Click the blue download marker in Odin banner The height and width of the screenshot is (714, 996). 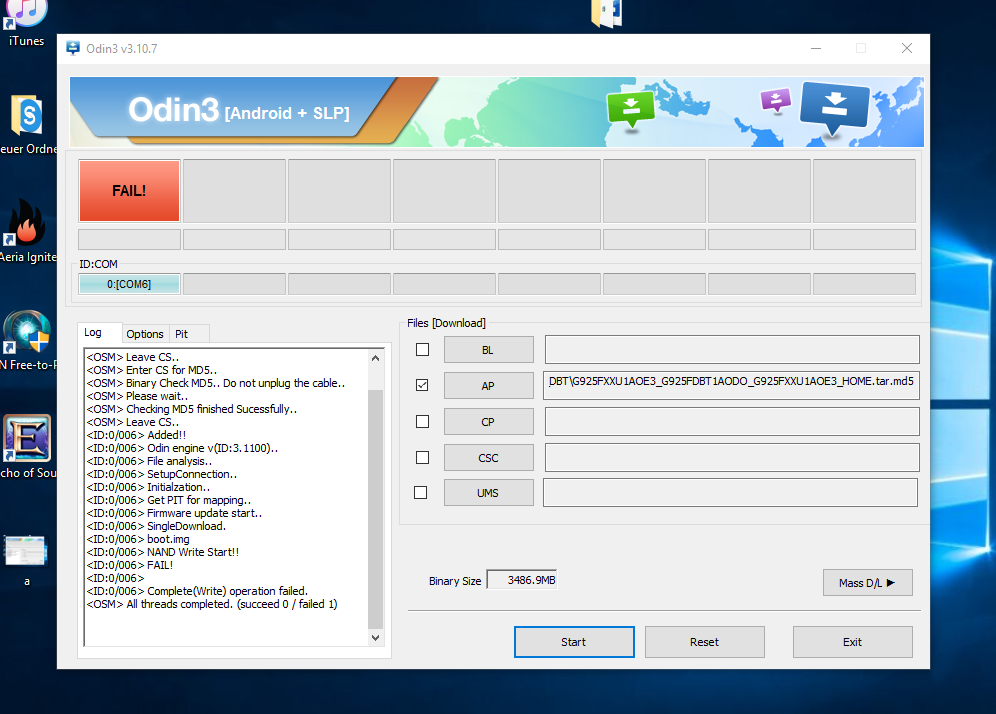834,108
